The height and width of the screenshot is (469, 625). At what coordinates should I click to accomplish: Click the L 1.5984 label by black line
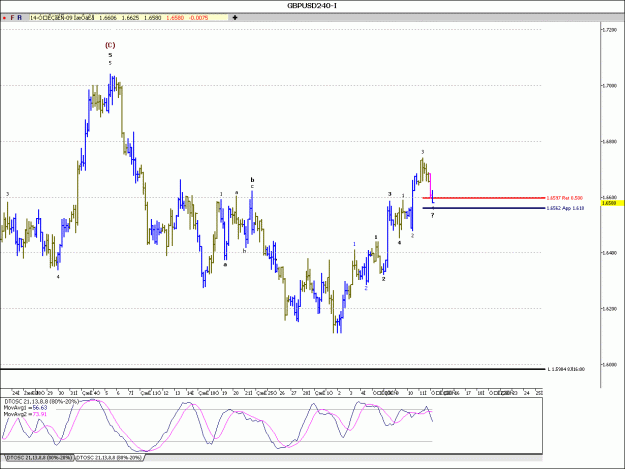click(x=566, y=369)
